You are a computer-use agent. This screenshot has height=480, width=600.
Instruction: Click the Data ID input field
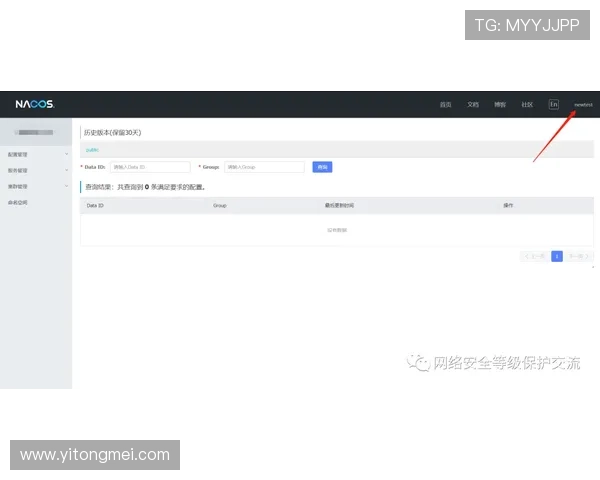149,167
